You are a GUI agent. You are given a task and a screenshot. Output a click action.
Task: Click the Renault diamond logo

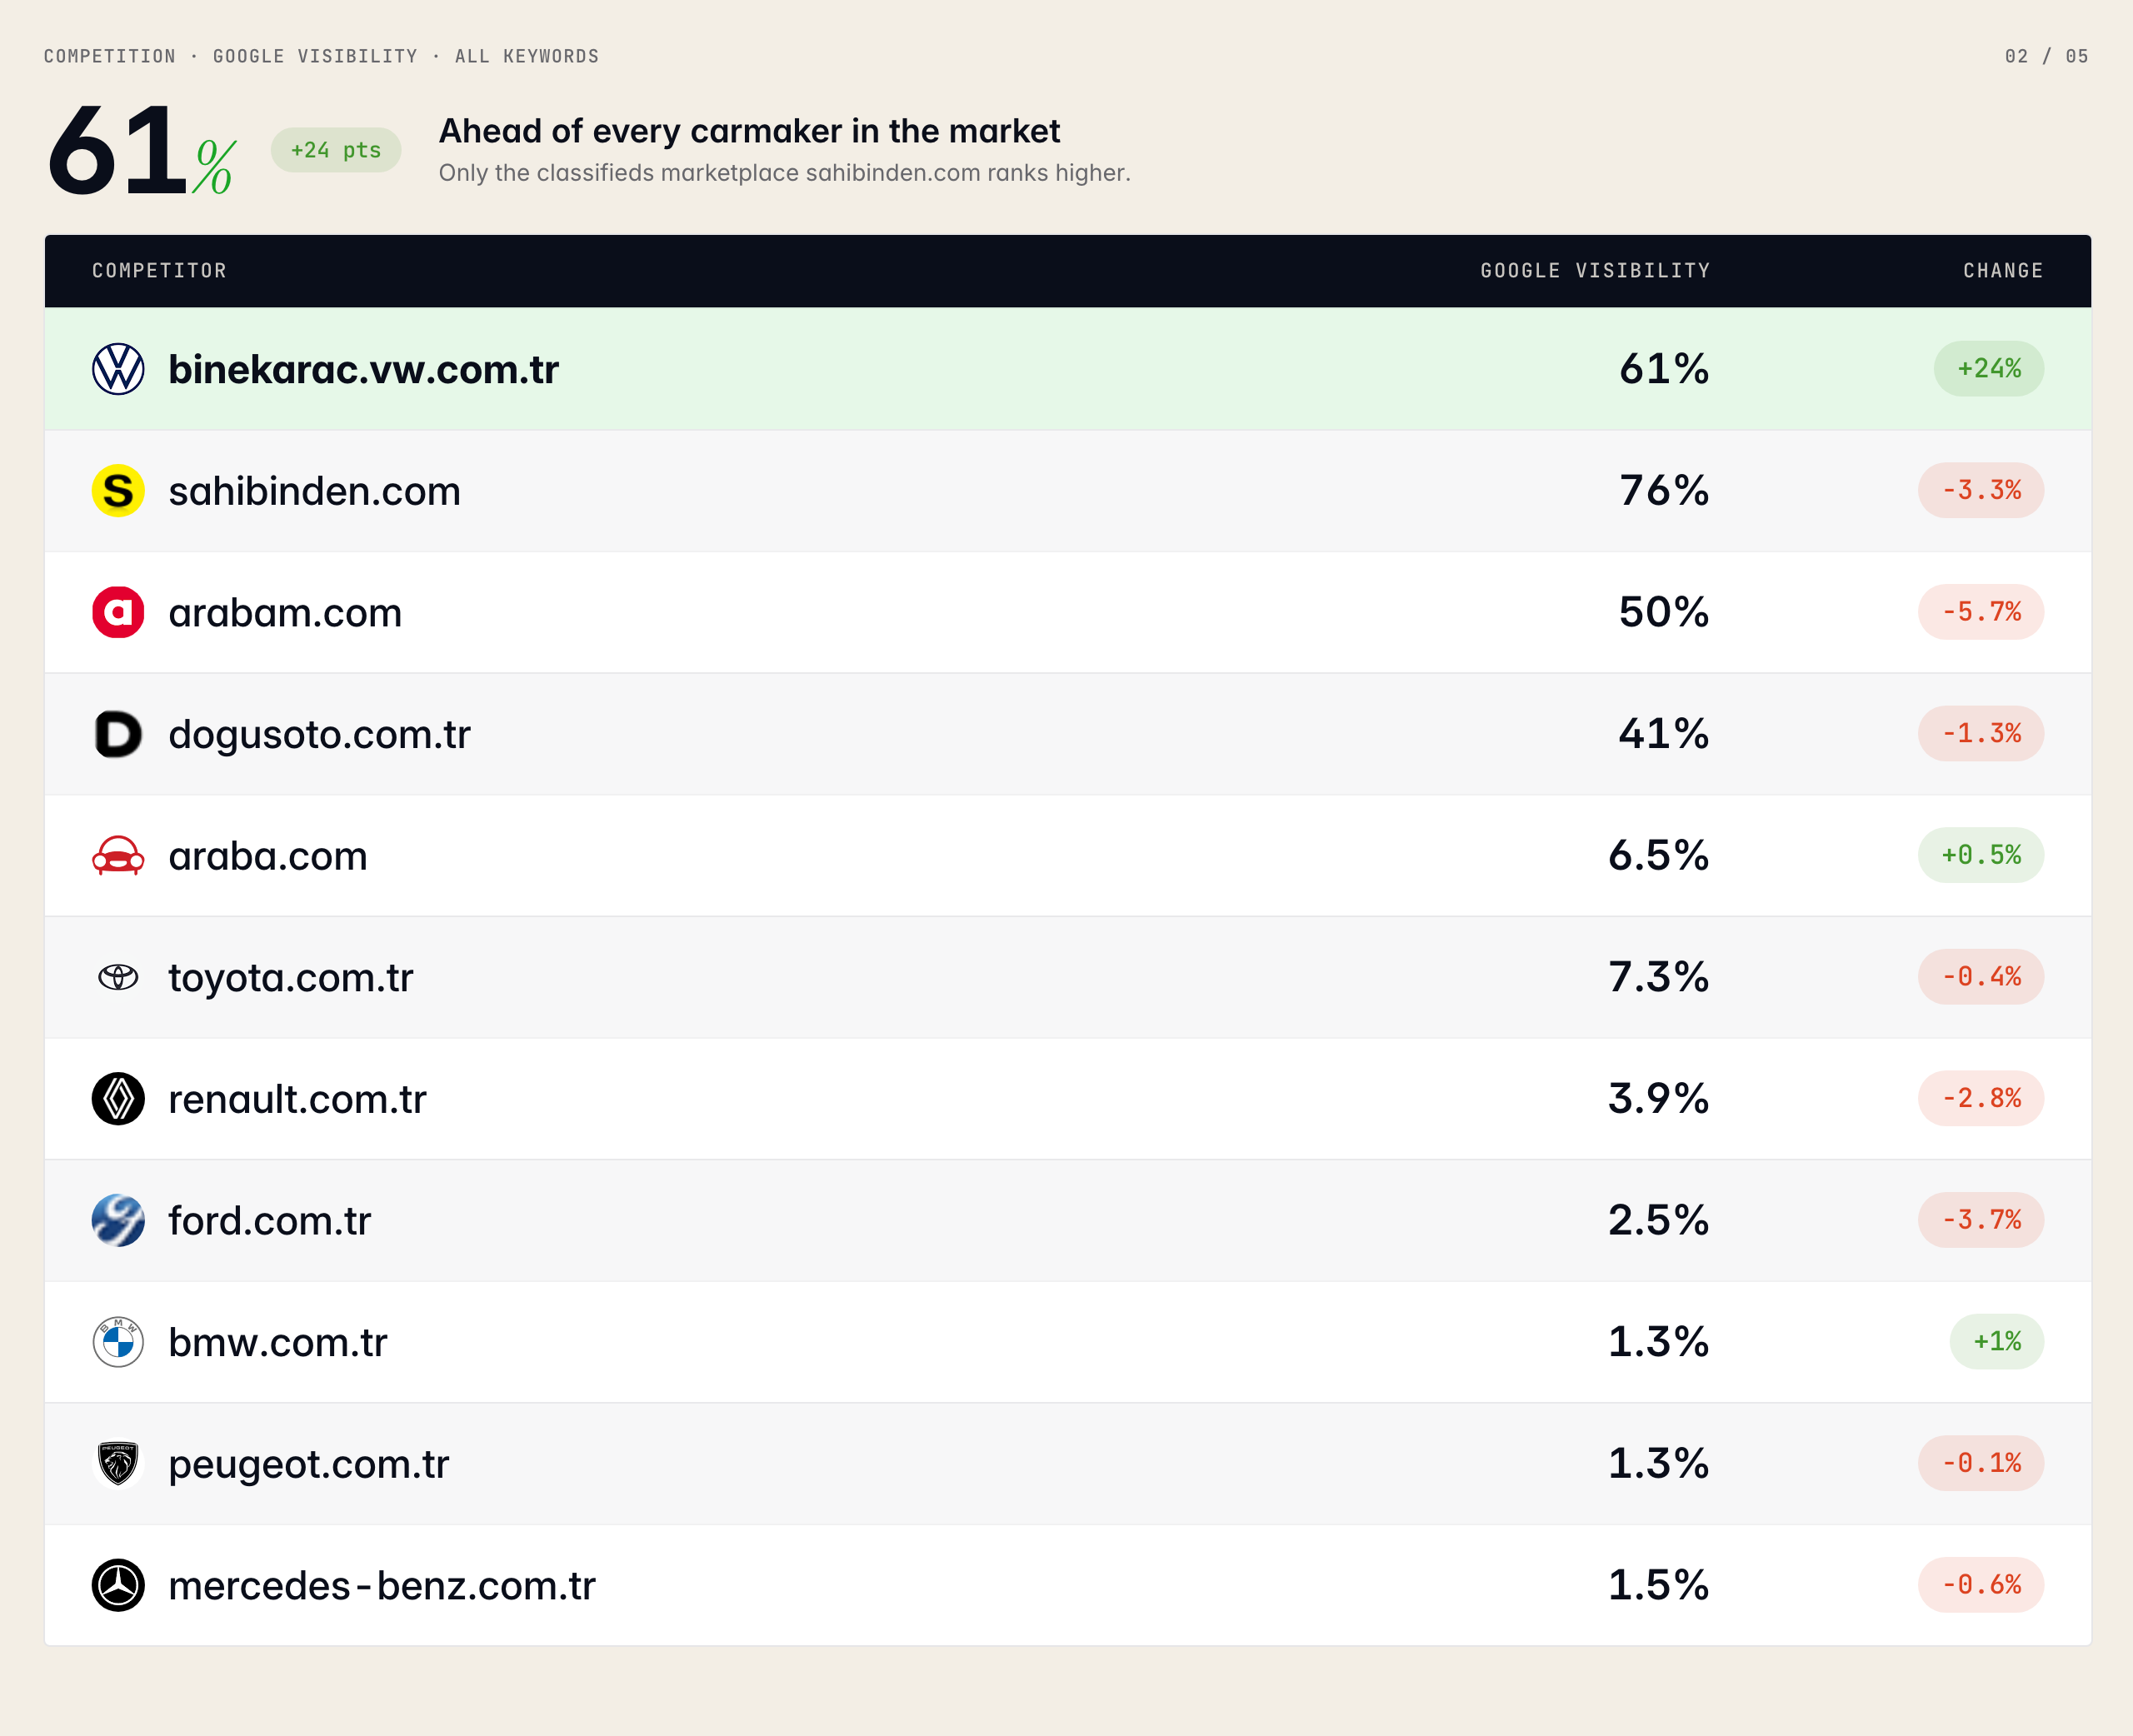pos(118,1099)
